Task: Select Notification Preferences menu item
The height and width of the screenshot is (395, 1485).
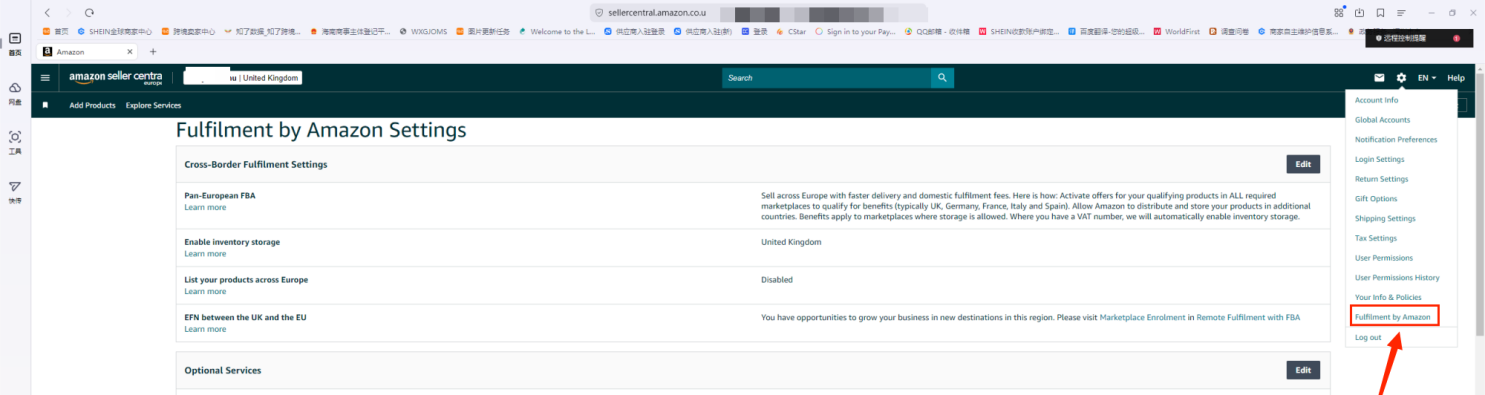Action: pyautogui.click(x=1396, y=140)
